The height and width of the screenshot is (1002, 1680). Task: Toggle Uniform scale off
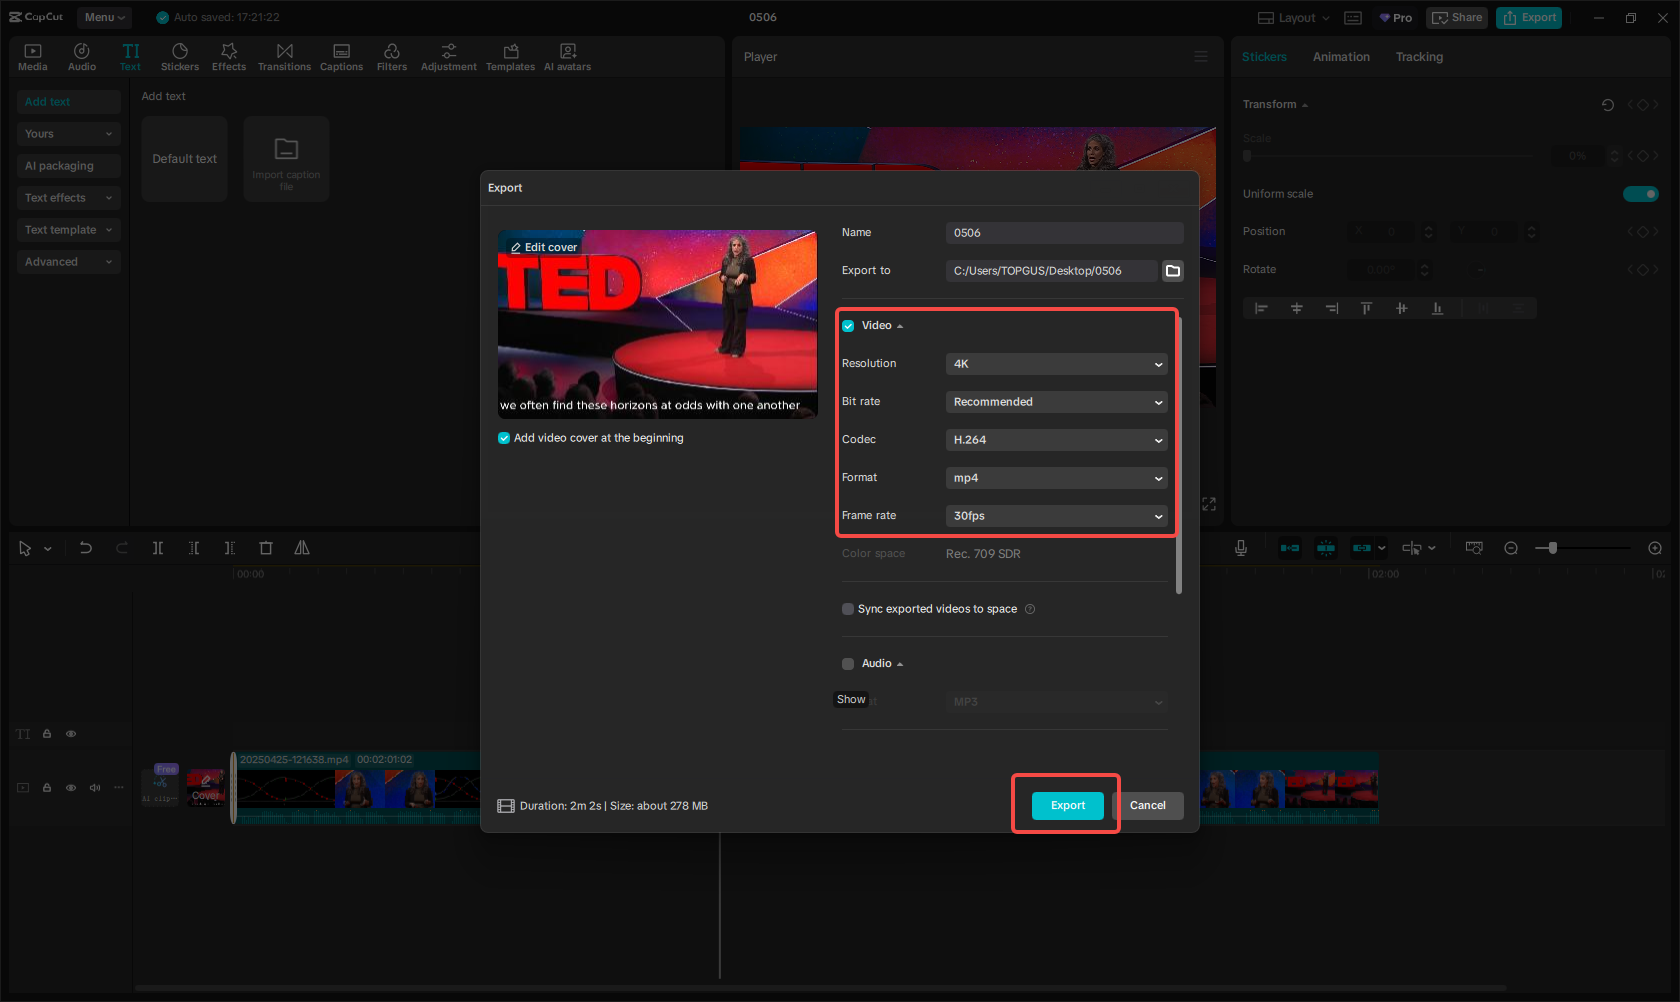tap(1641, 193)
